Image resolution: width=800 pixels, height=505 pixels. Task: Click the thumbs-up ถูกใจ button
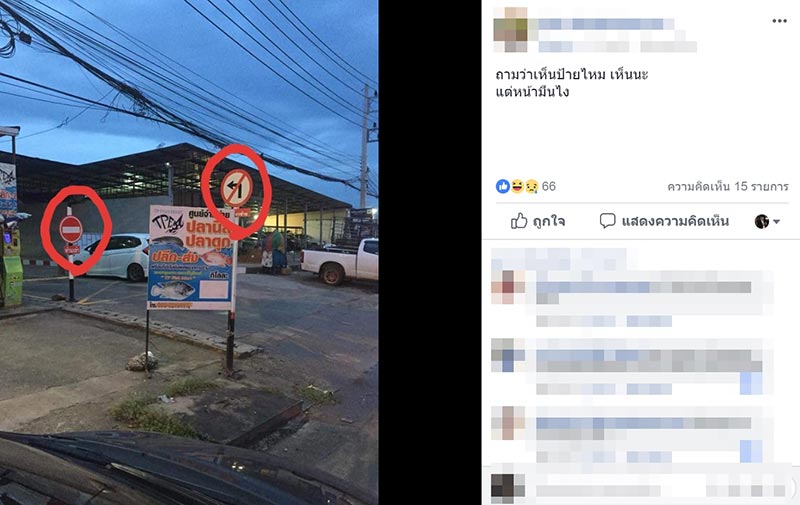click(x=537, y=221)
